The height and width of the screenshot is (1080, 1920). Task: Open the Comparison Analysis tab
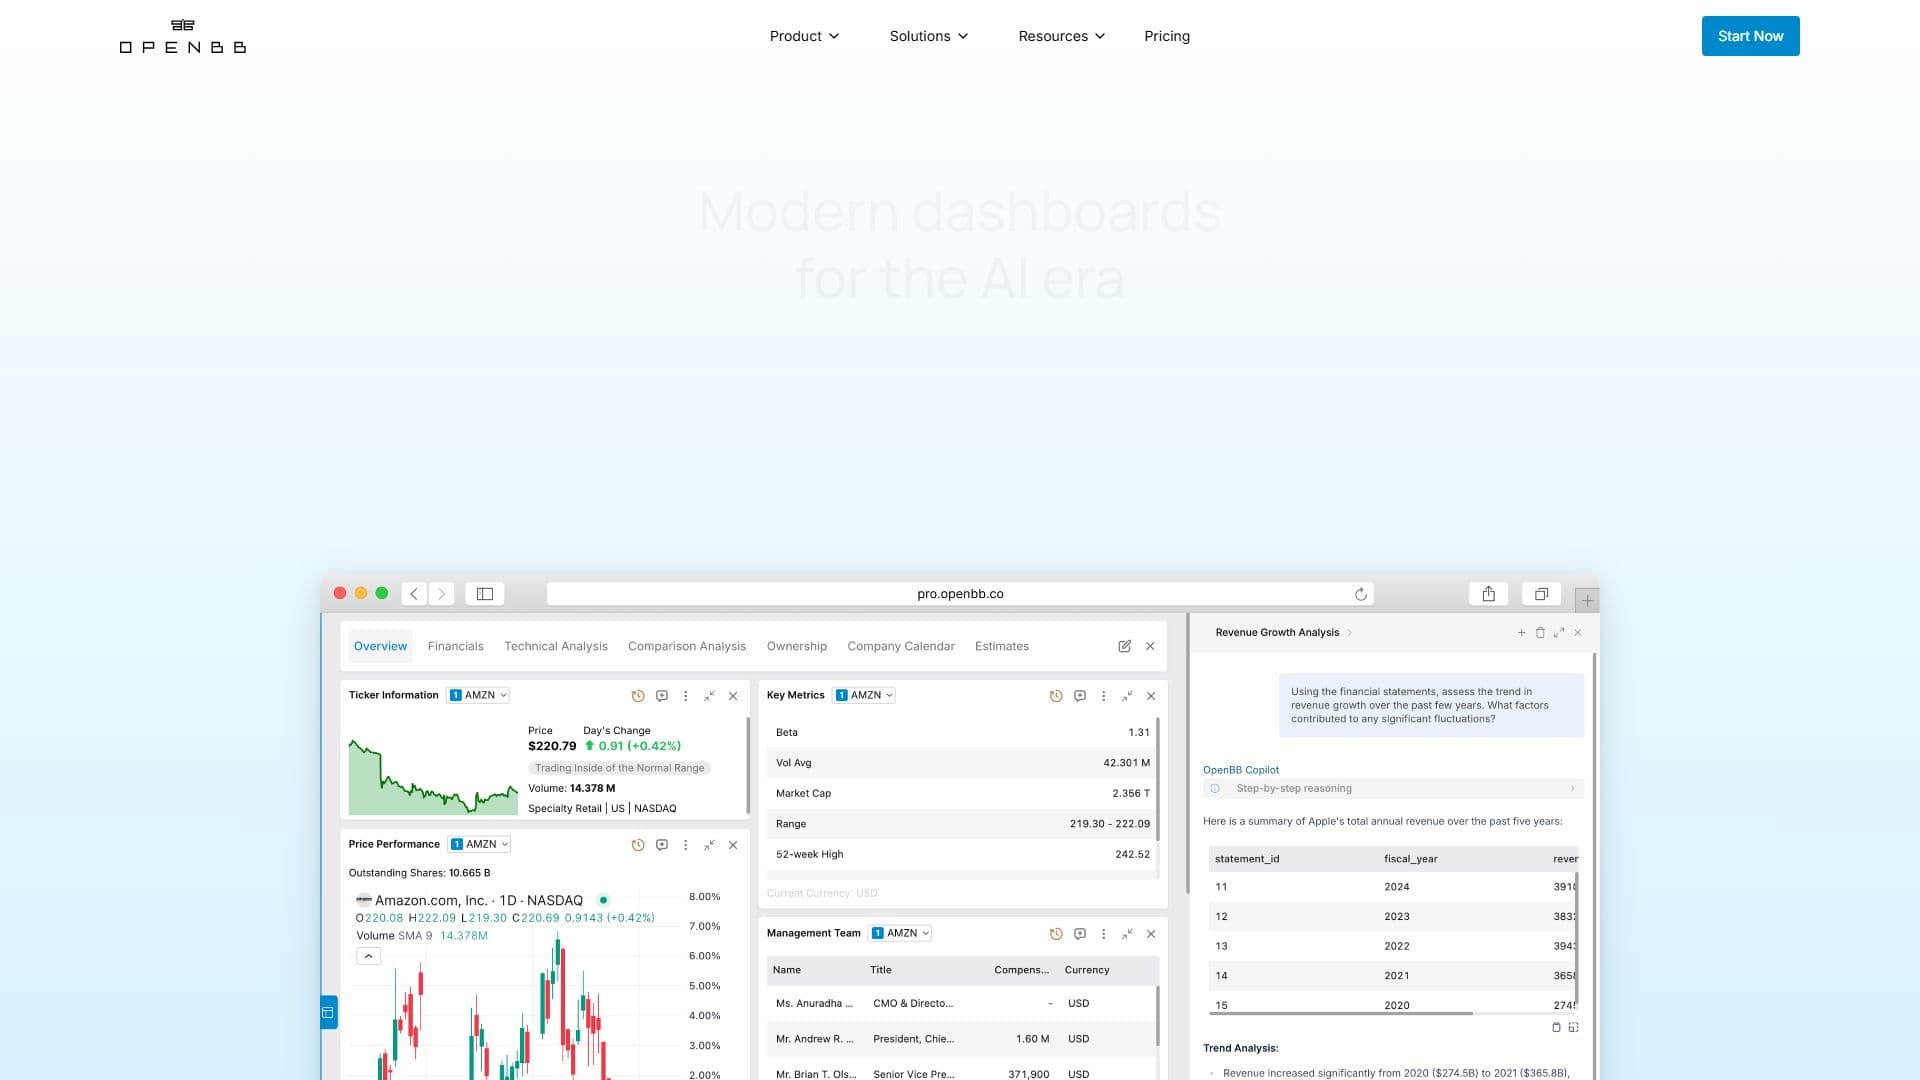pos(687,646)
